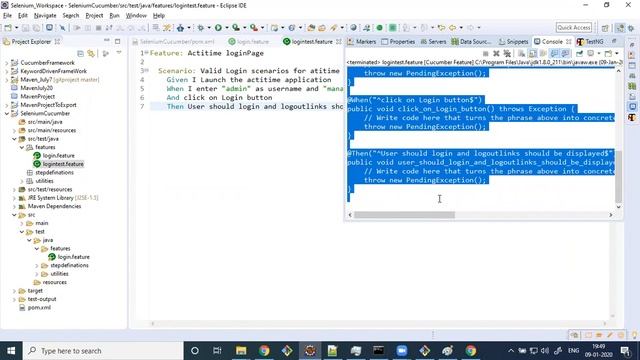The height and width of the screenshot is (360, 640).
Task: Maximize the Project Explorer view
Action: [x=118, y=41]
